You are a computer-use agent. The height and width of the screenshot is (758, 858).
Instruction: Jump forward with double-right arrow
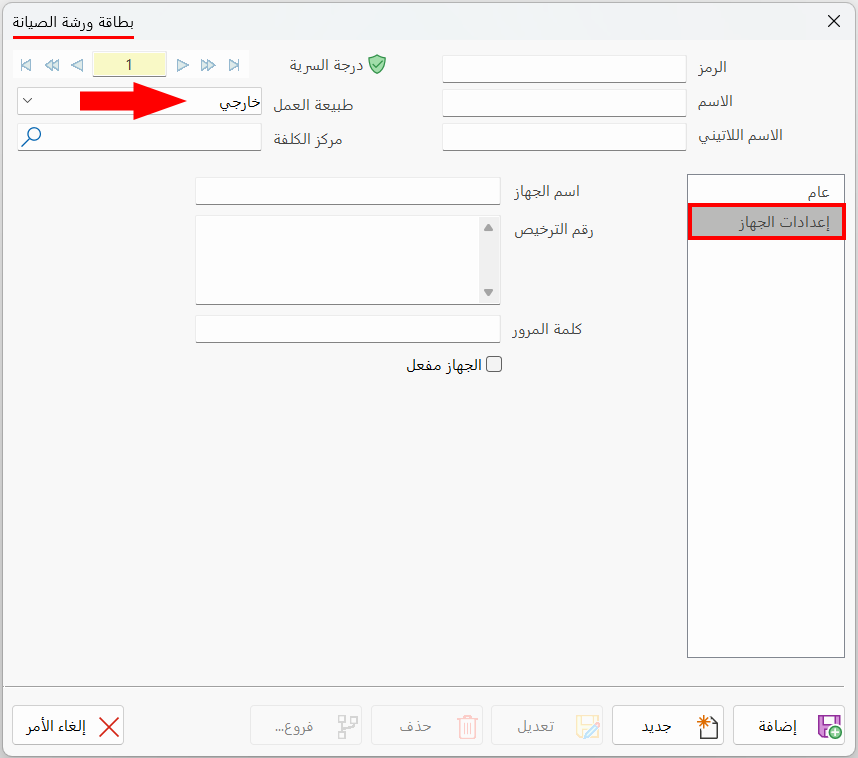click(208, 65)
